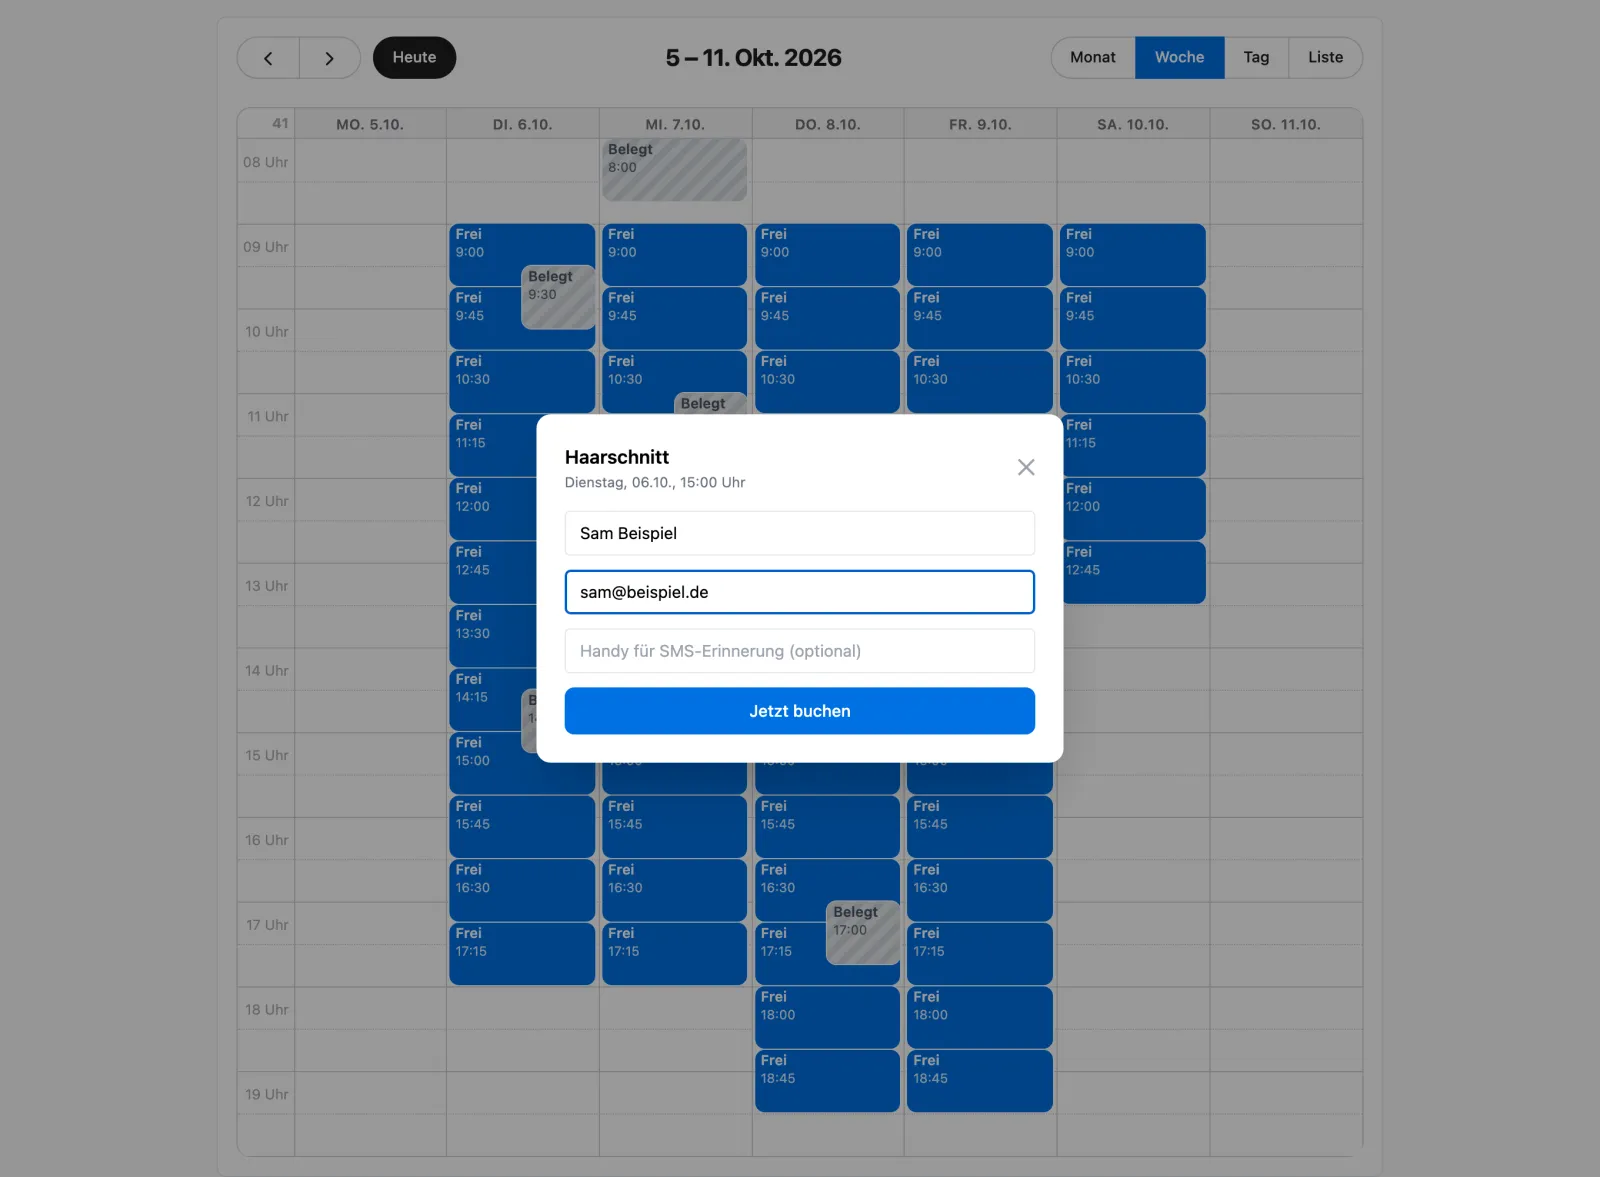Click the DO. 8.10. column header
This screenshot has height=1177, width=1600.
828,124
